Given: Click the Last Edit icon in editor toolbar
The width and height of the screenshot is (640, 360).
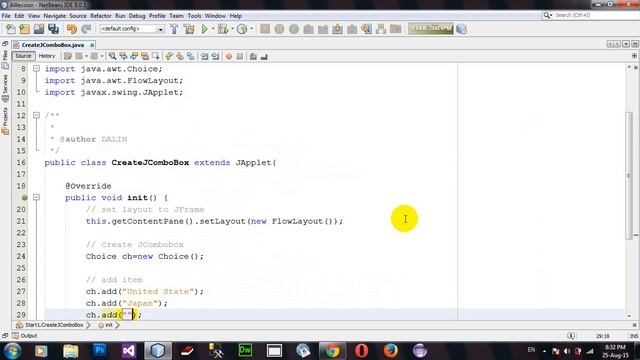Looking at the screenshot, I should 68,56.
